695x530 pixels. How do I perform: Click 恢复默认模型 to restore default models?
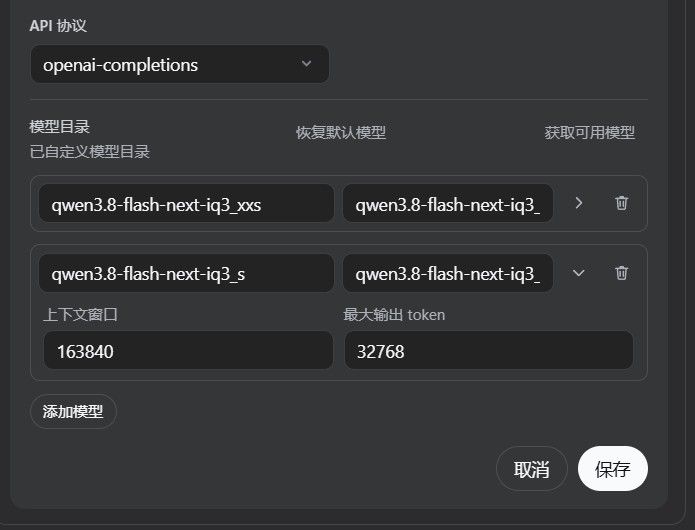[341, 132]
